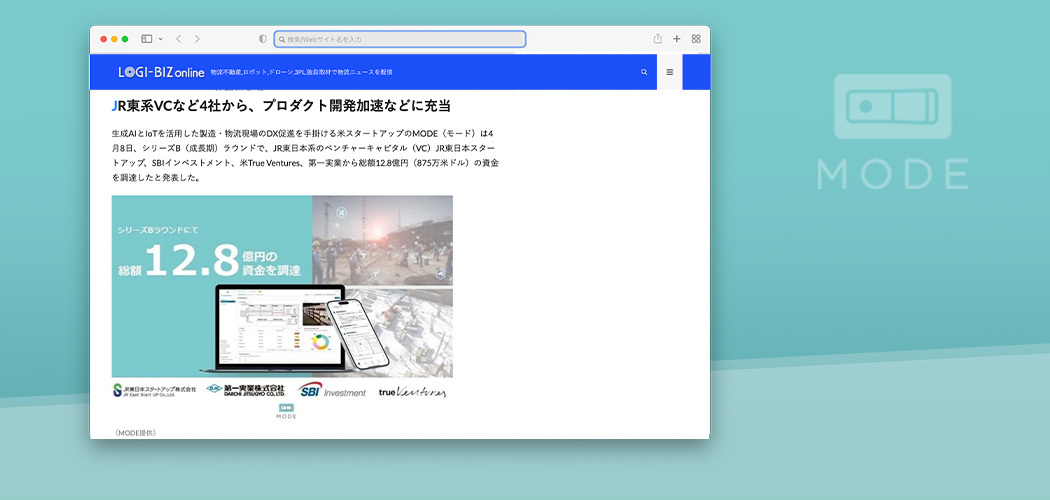Click the LOGI-BIZ online logo

161,72
